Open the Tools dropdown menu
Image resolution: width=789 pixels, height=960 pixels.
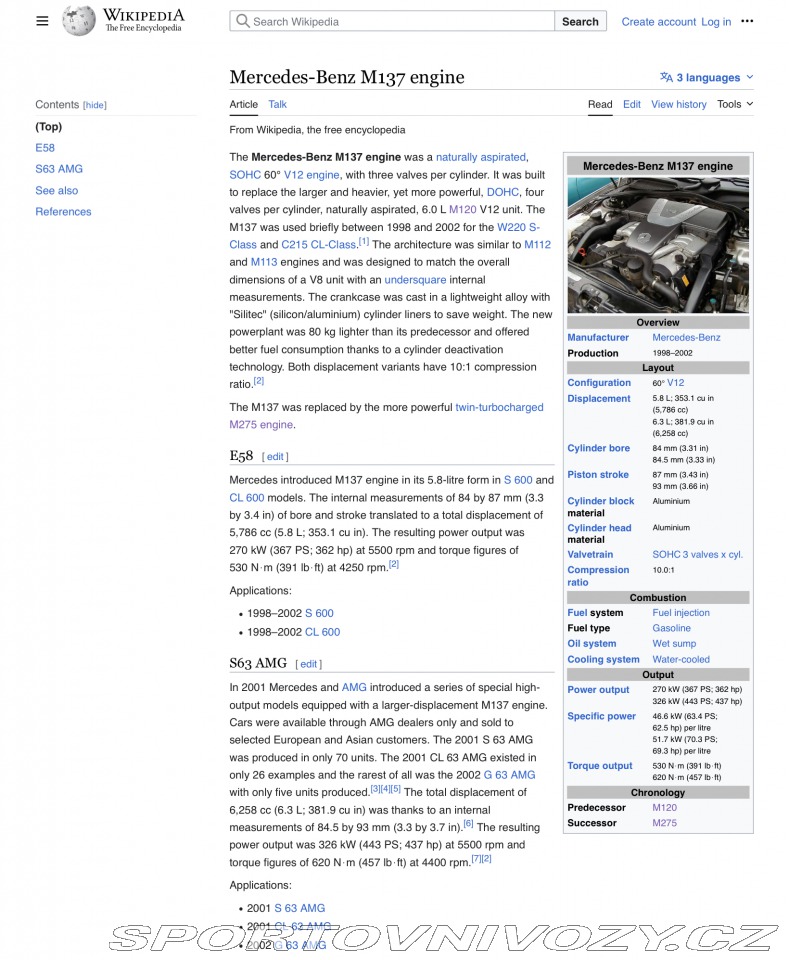point(735,105)
